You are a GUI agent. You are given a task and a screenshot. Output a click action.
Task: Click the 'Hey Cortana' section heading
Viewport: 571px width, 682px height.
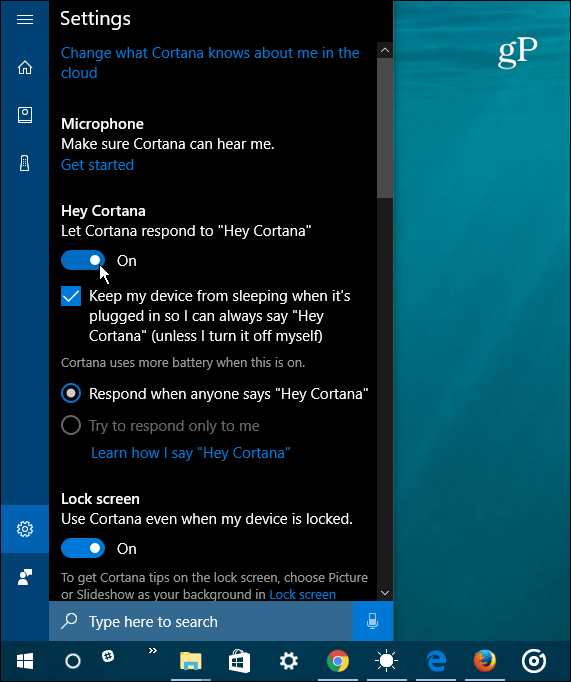[x=103, y=211]
